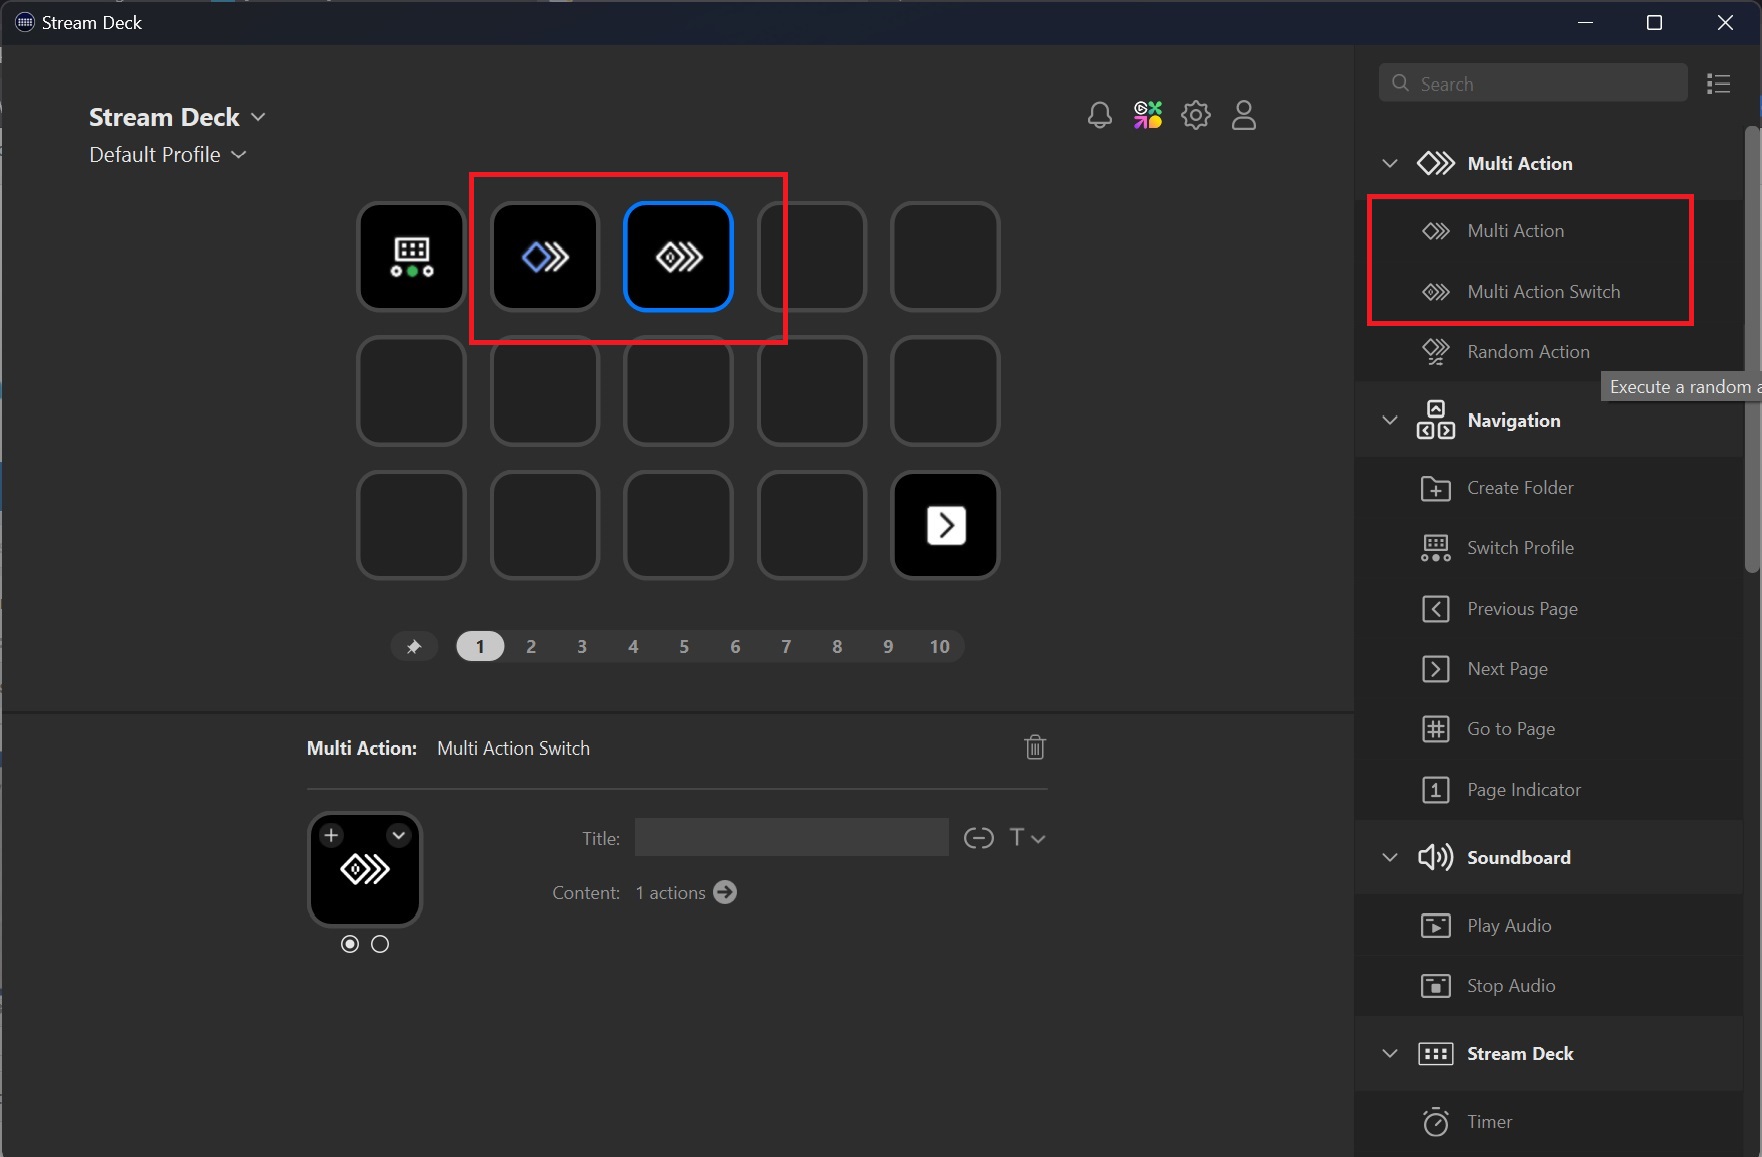
Task: Click the pin pages icon
Action: point(413,646)
